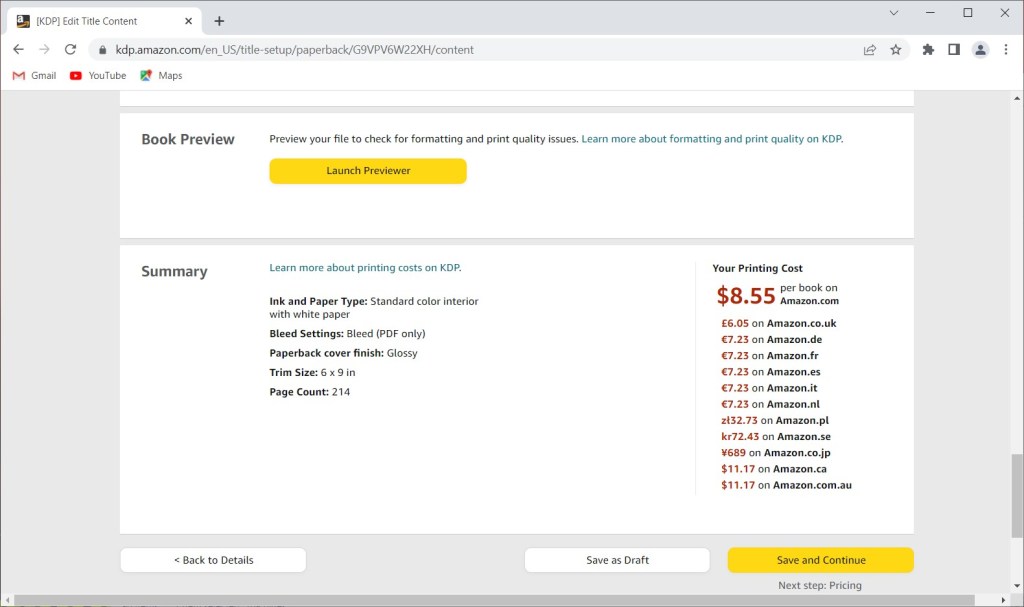
Task: Go Back to Details
Action: coord(213,560)
